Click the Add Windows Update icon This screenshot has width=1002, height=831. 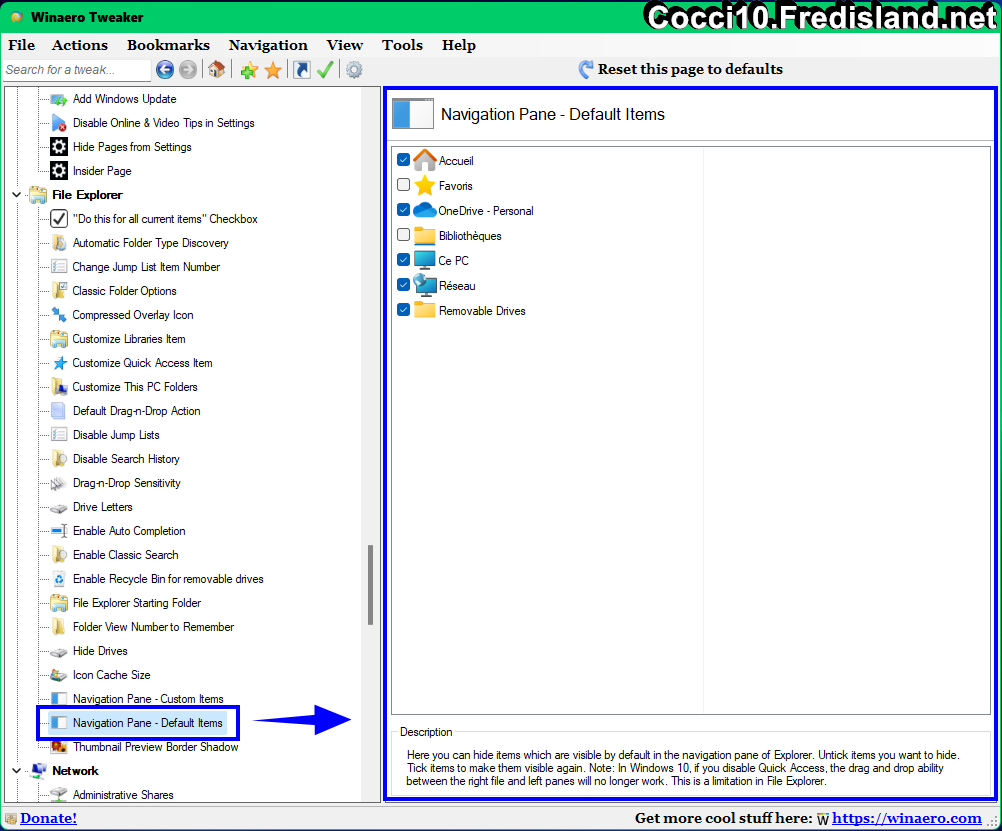click(59, 99)
